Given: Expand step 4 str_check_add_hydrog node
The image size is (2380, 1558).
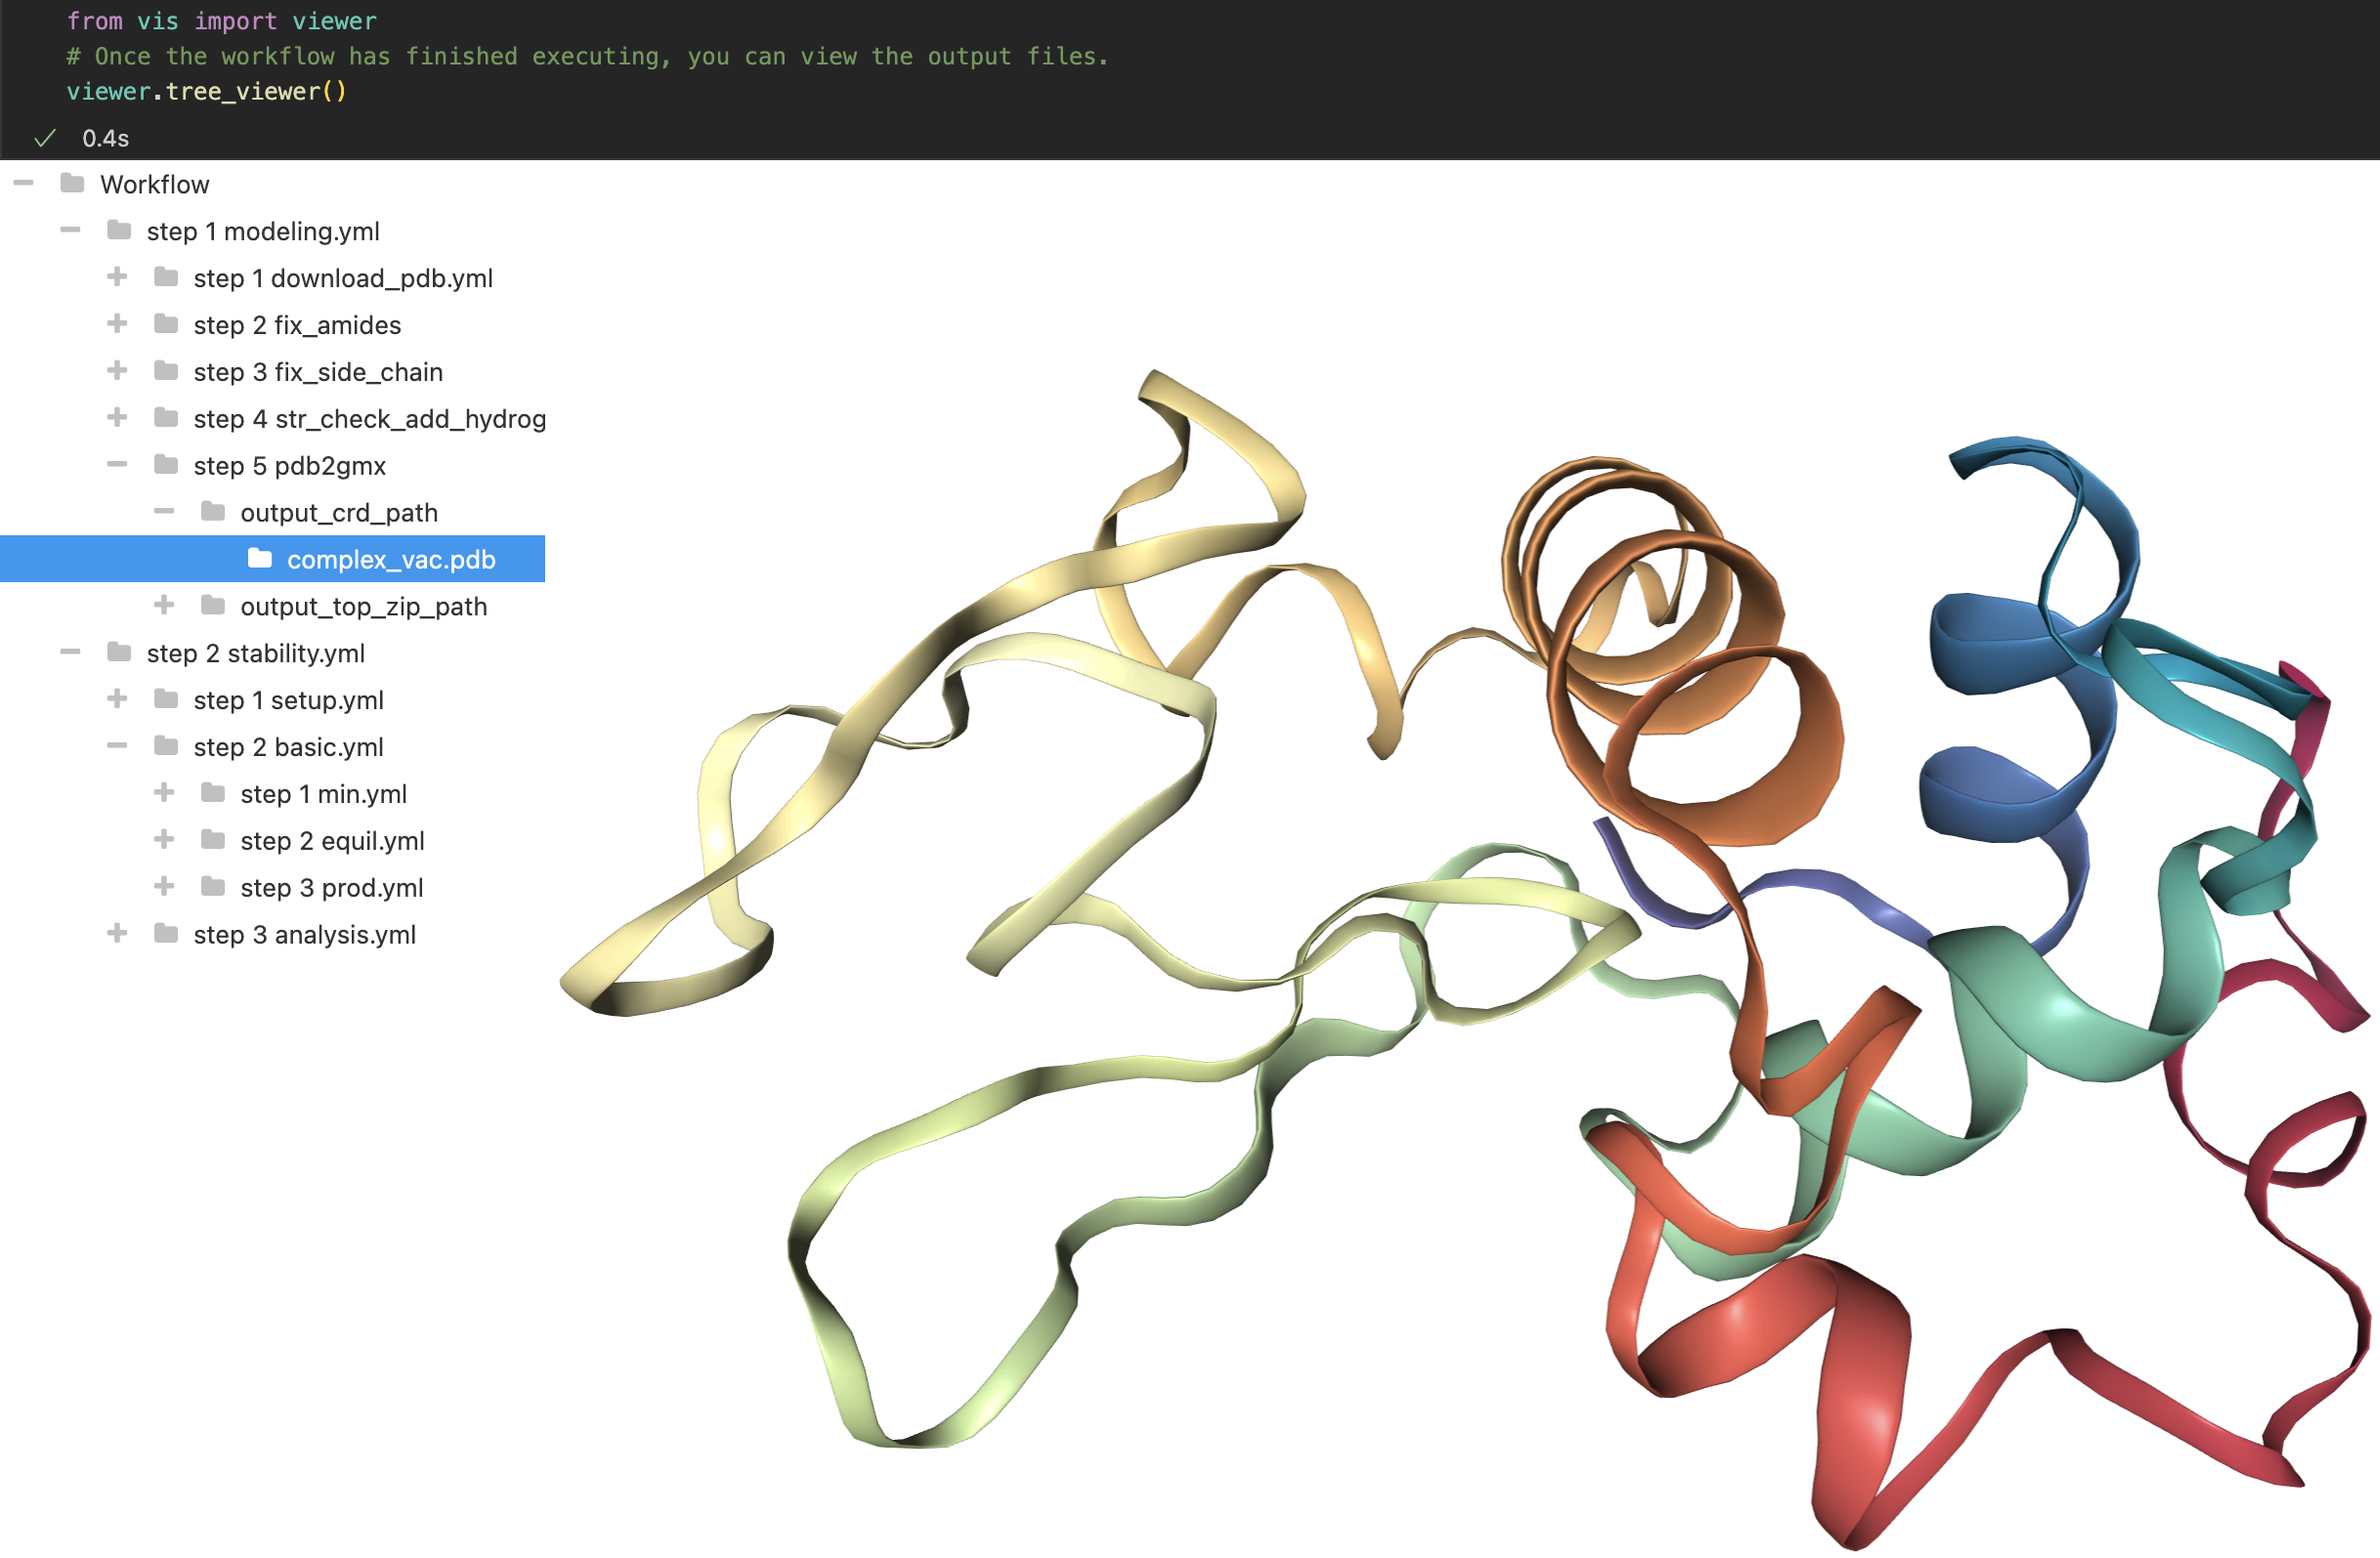Looking at the screenshot, I should [x=117, y=417].
